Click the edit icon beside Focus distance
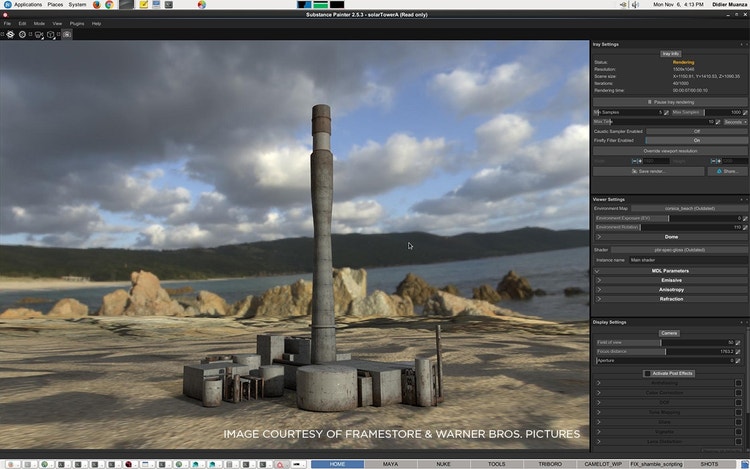 739,351
